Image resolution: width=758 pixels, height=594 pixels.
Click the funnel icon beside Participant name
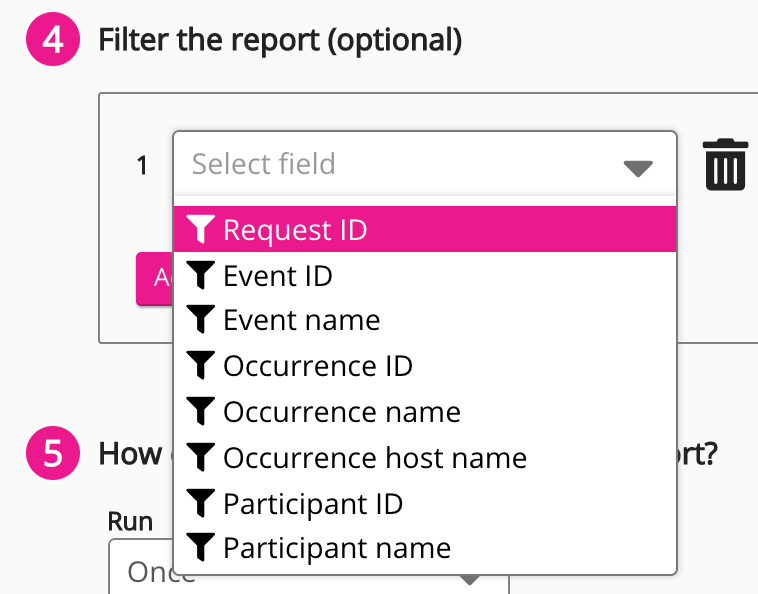202,548
